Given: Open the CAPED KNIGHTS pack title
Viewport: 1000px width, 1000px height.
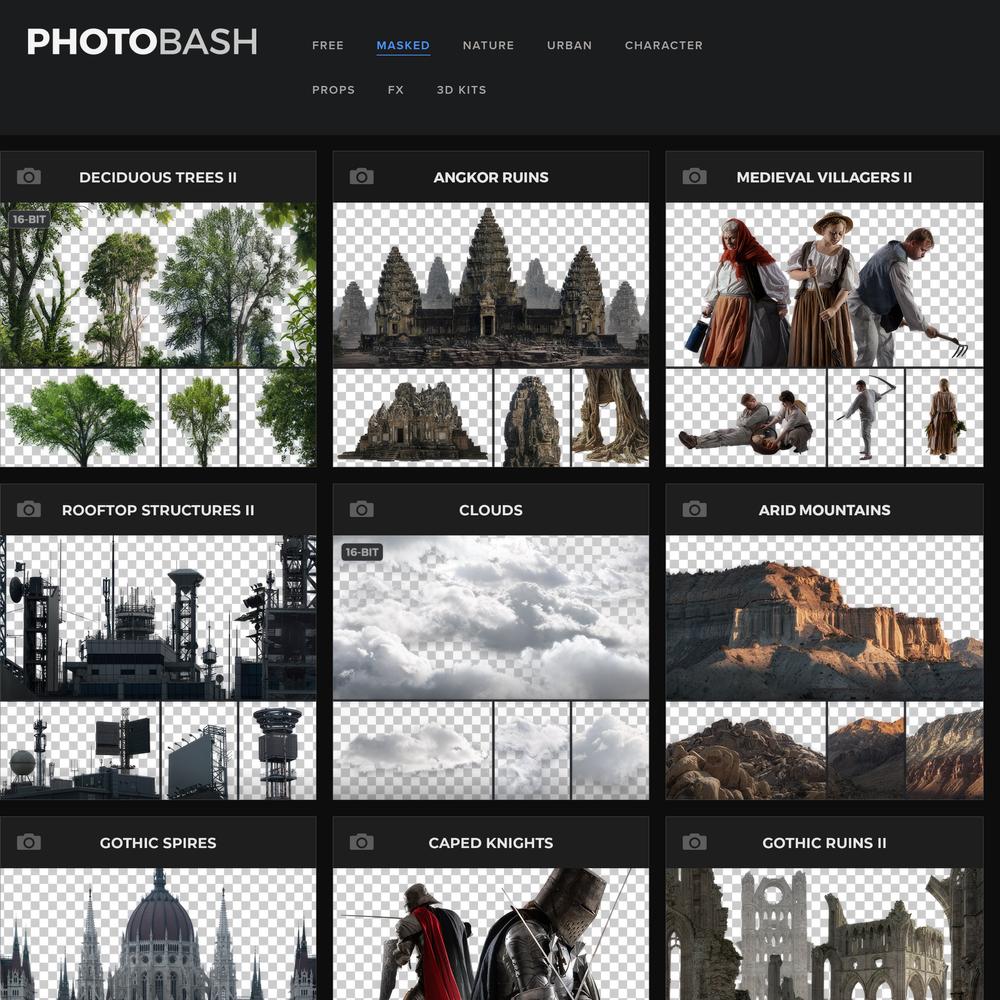Looking at the screenshot, I should [491, 843].
